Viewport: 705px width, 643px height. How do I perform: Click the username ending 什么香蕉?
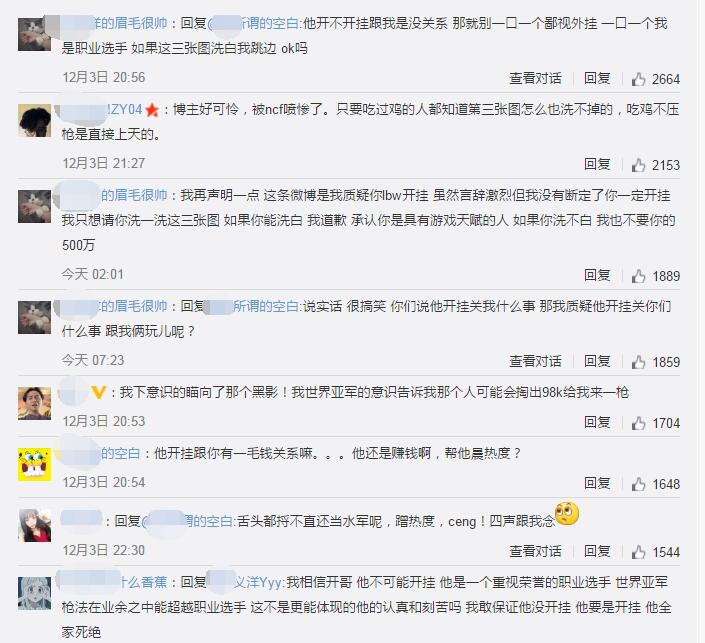click(112, 582)
